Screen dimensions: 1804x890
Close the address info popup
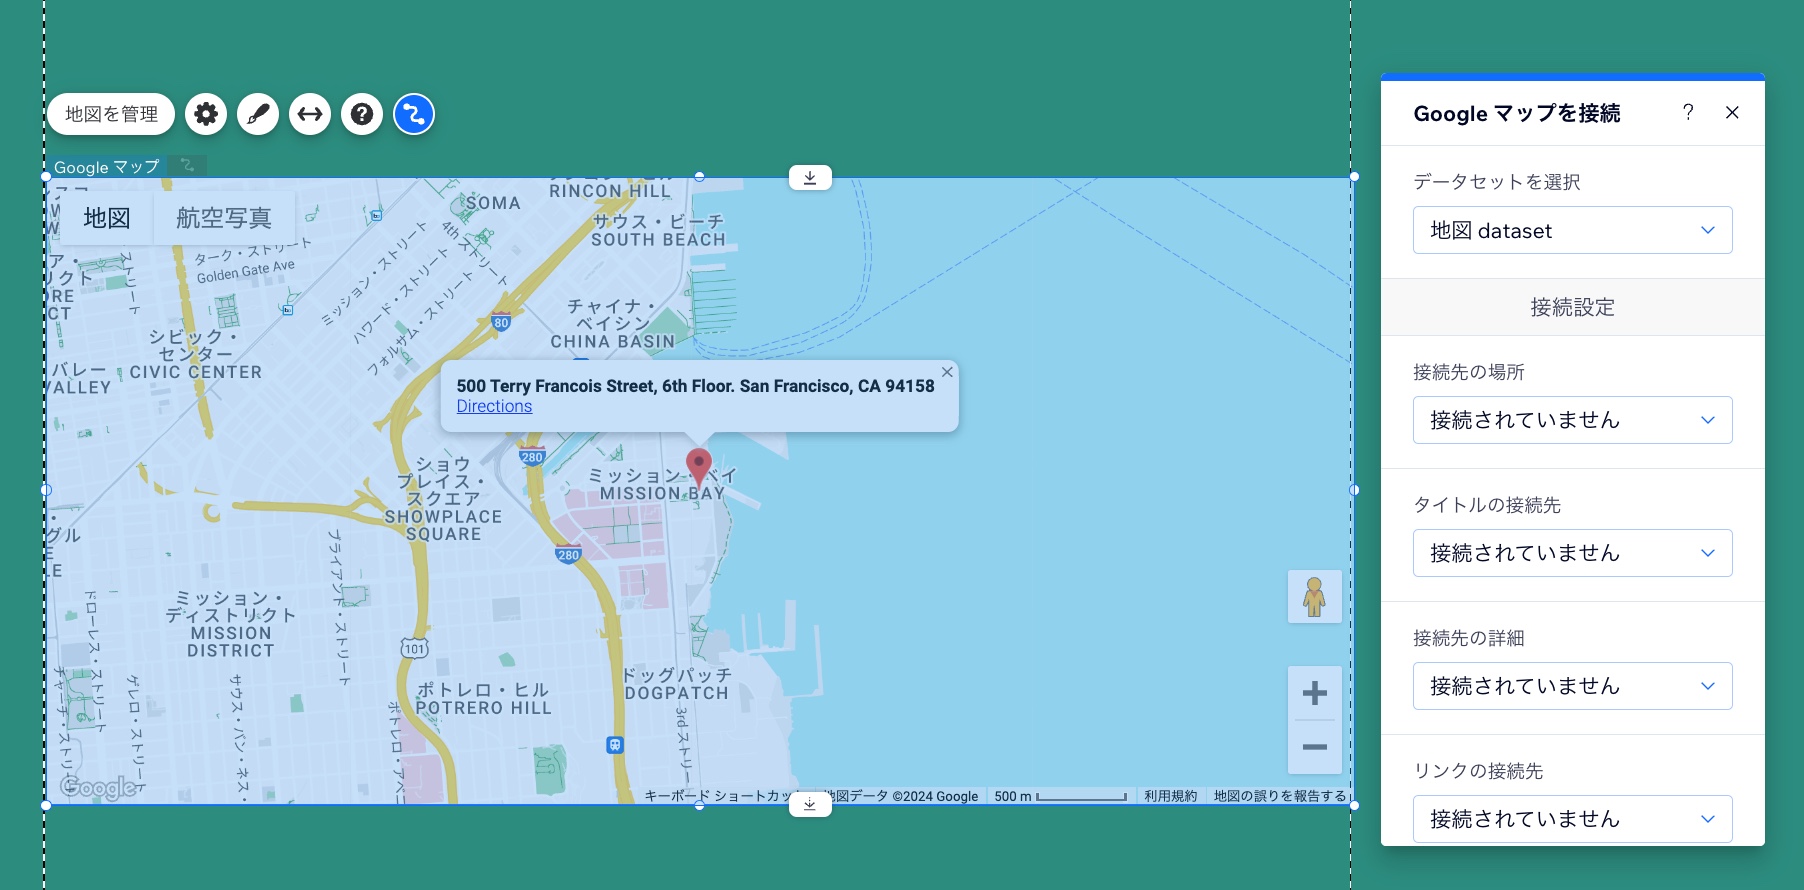(x=946, y=372)
